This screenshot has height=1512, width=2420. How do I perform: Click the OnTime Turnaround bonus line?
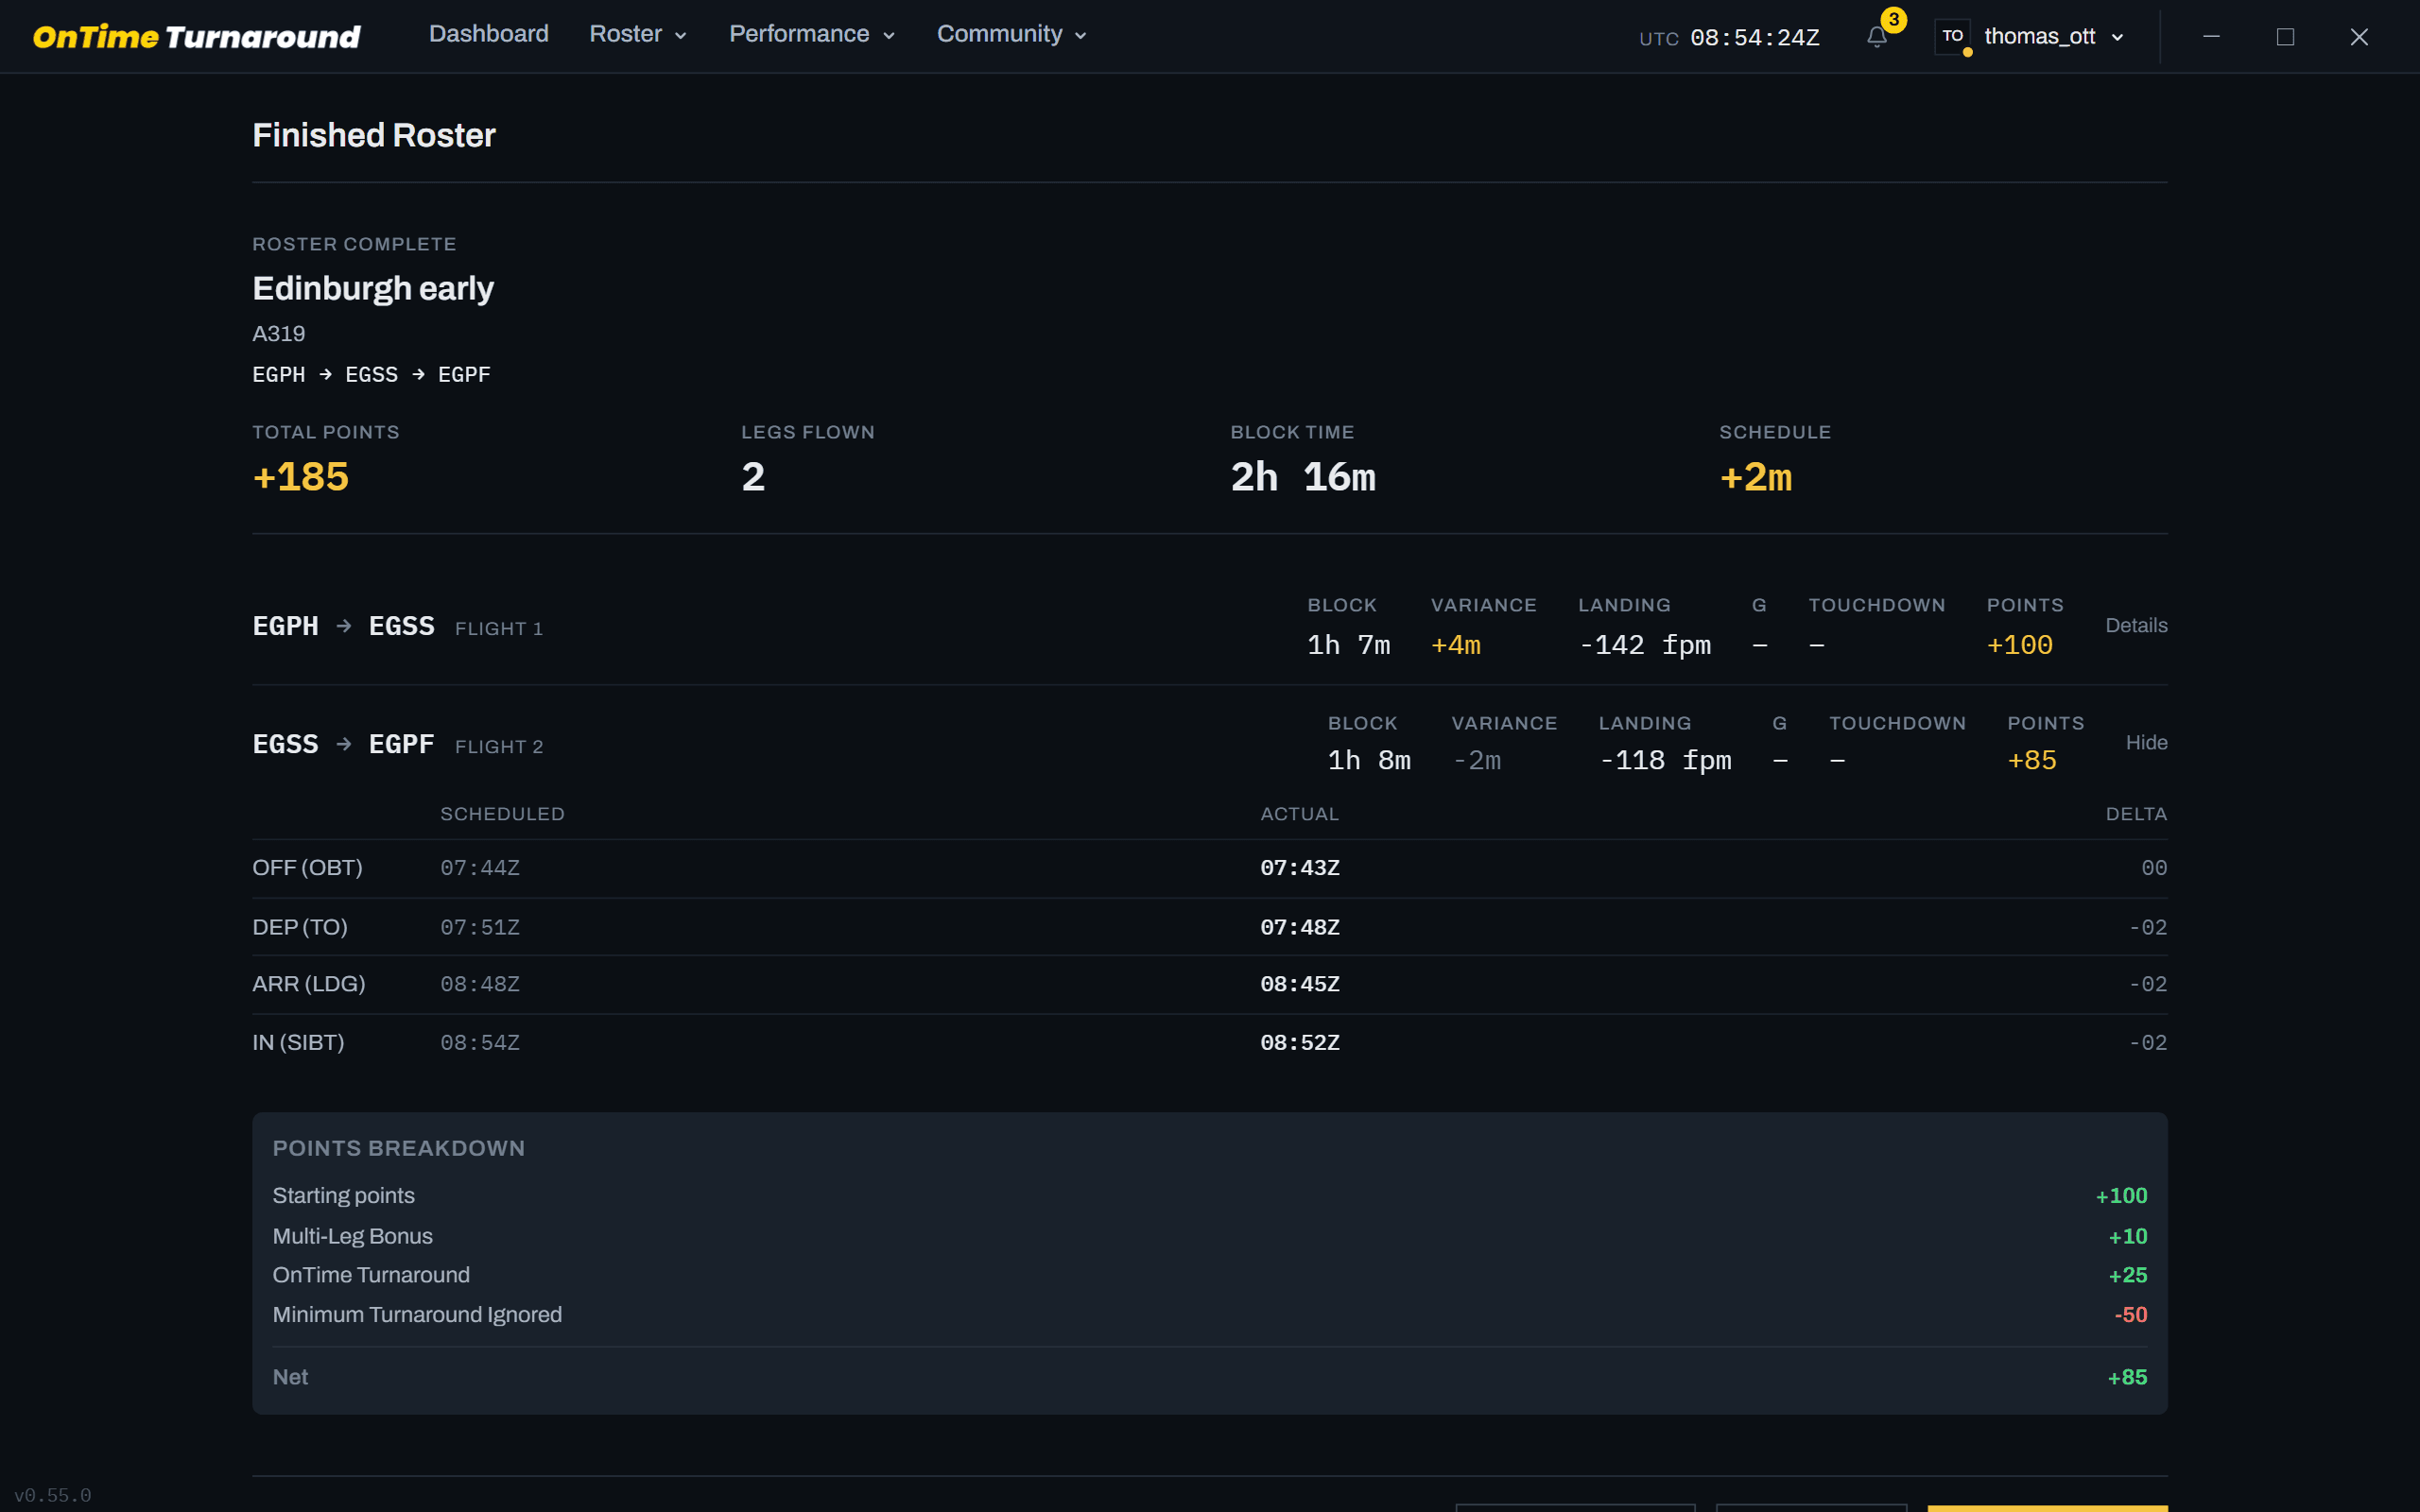point(1209,1276)
